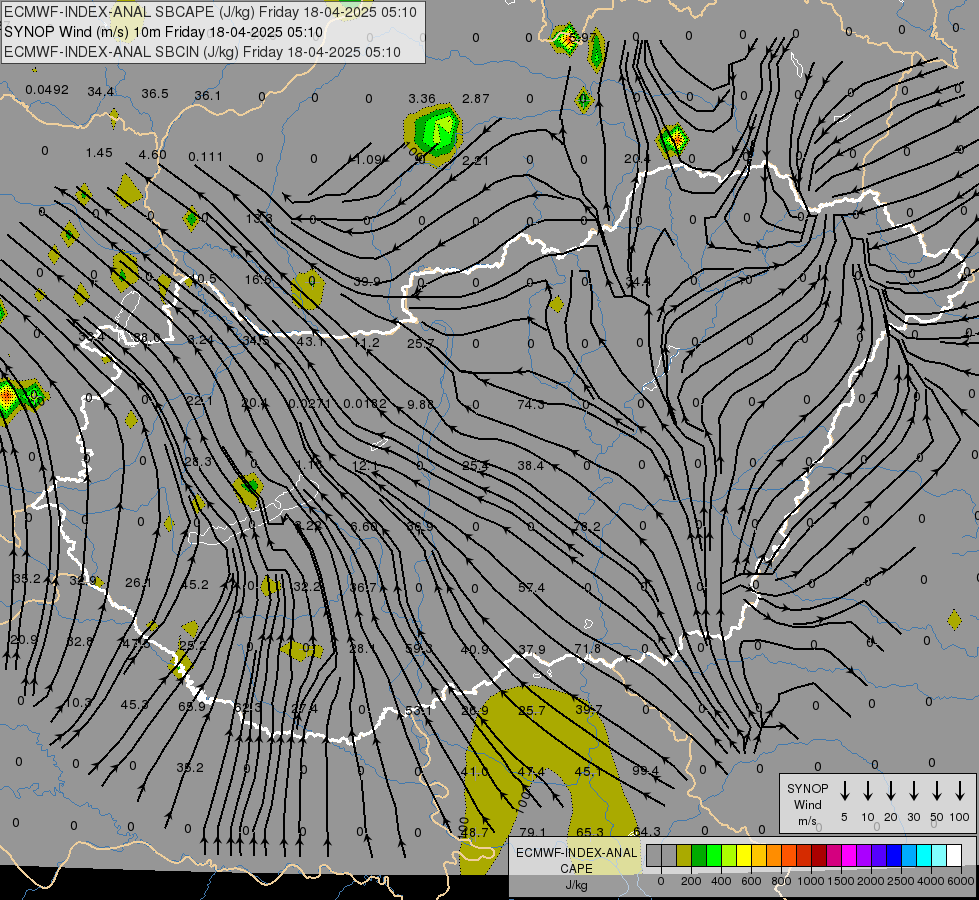
Task: Click the grid value 0.0271
Action: pos(310,403)
